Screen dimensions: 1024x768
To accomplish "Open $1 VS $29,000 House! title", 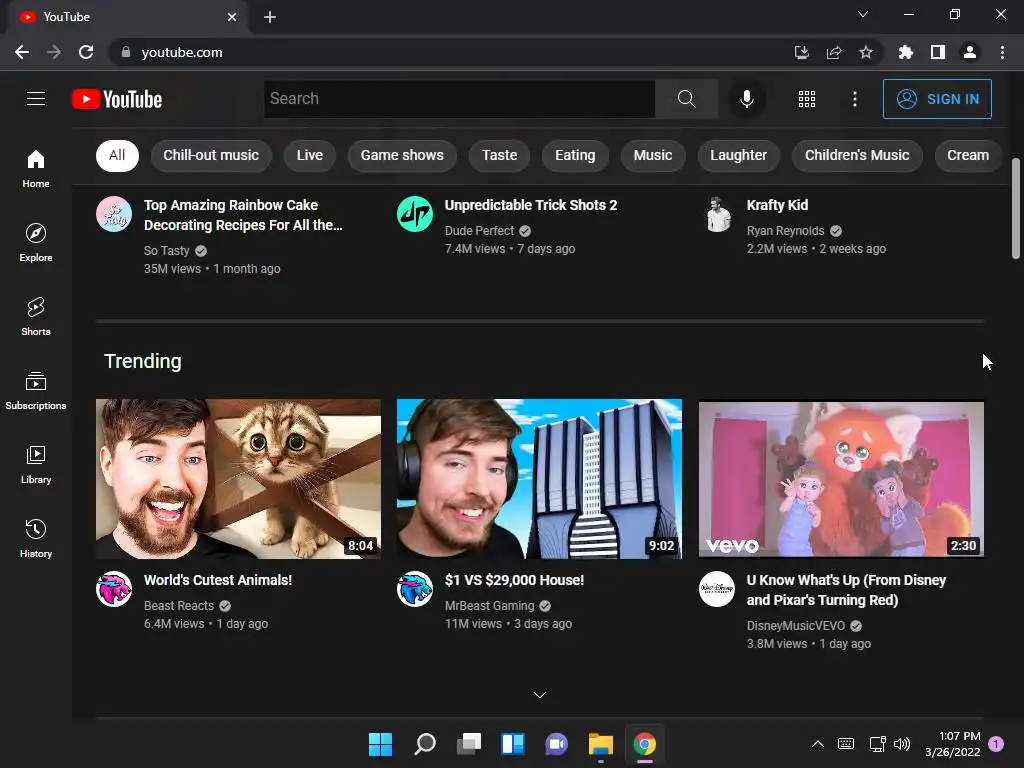I will (515, 580).
